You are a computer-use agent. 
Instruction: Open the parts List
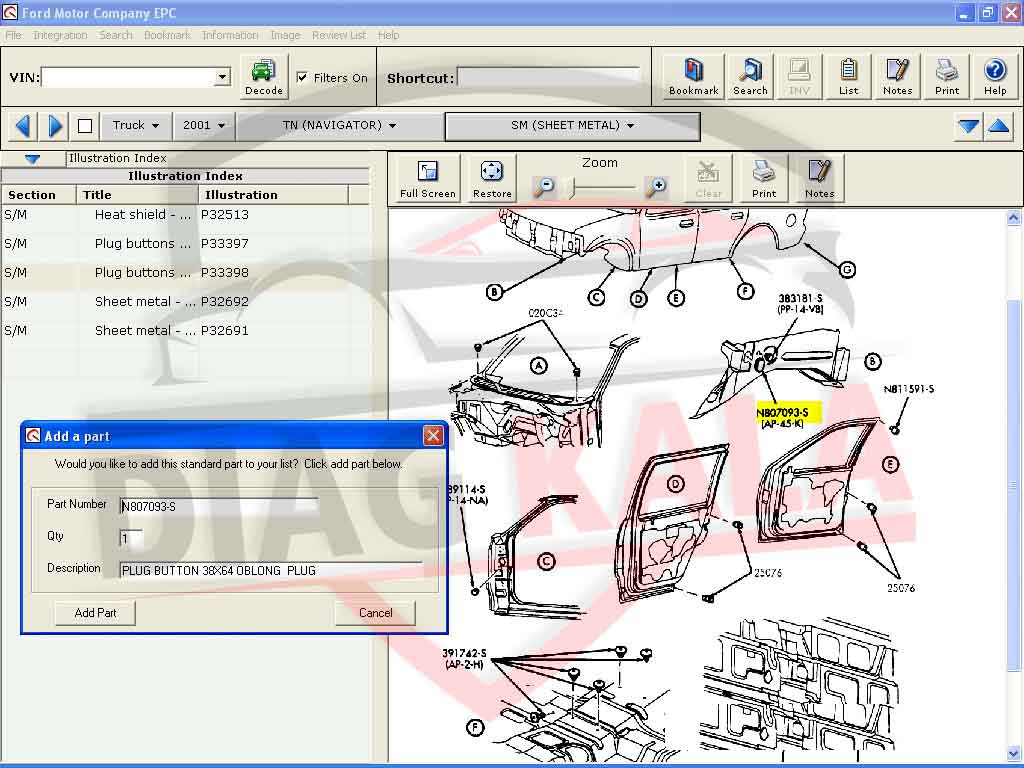point(848,76)
